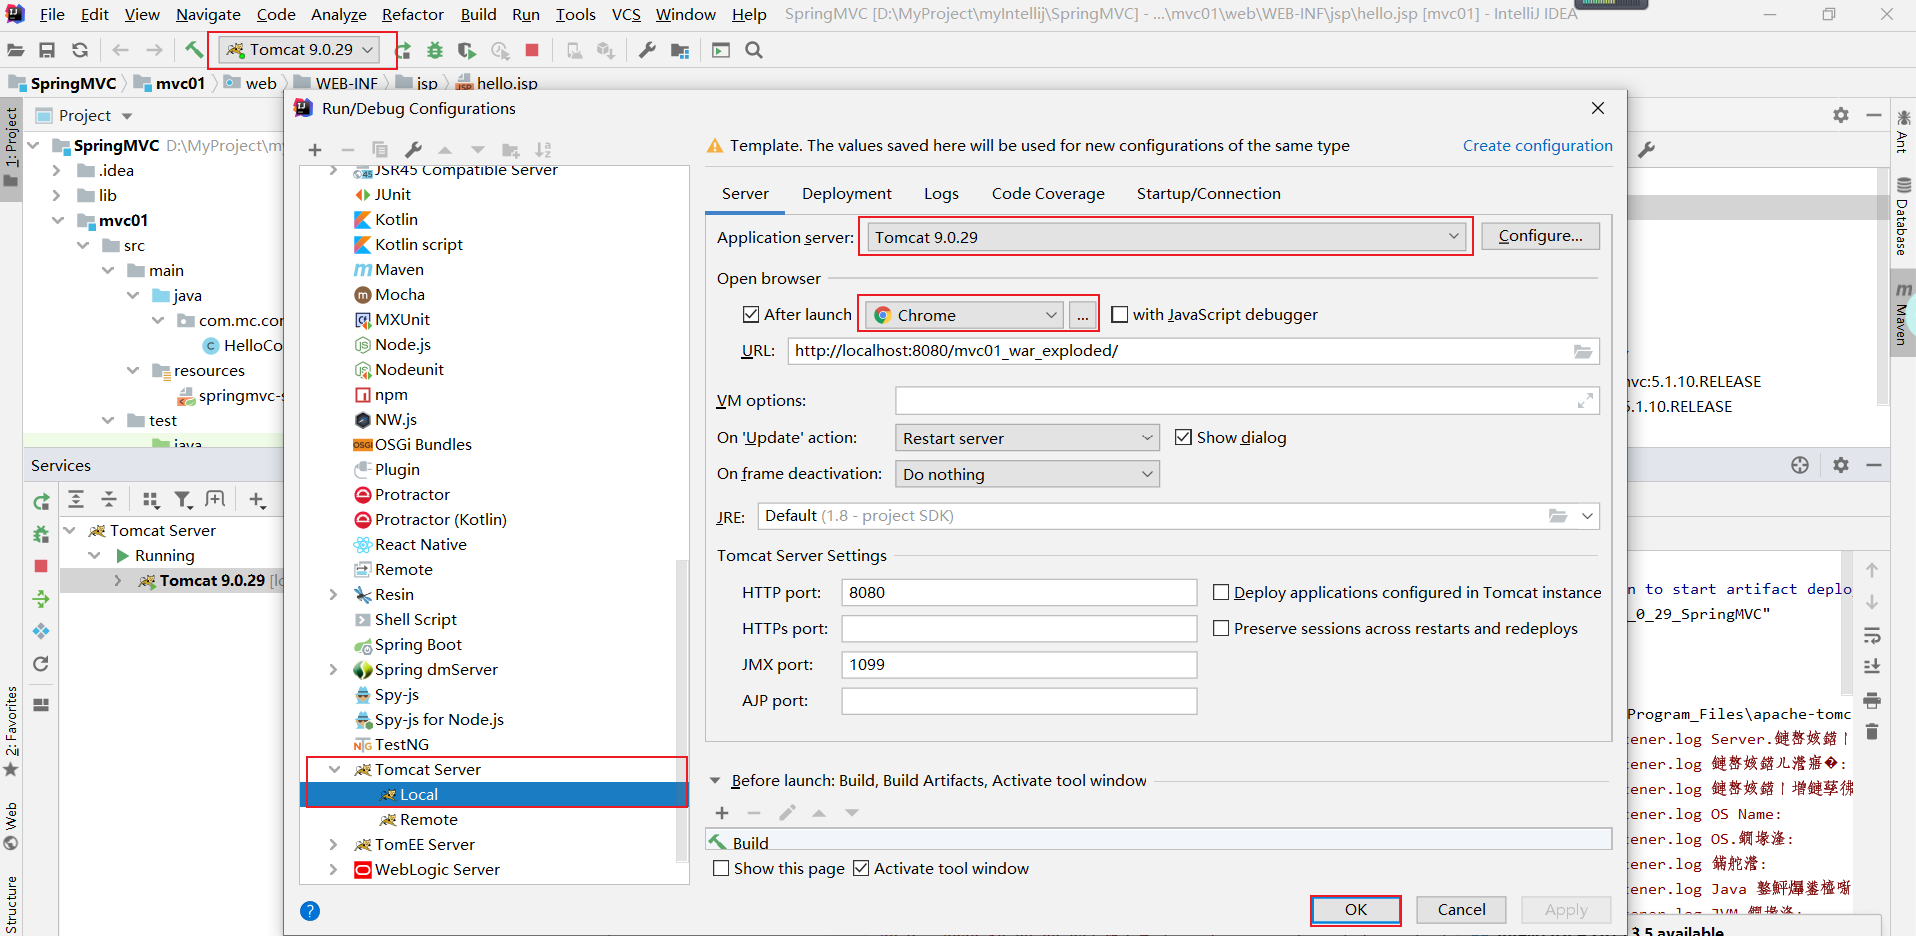
Task: Open On frame deactivation Do nothing dropdown
Action: [1027, 474]
